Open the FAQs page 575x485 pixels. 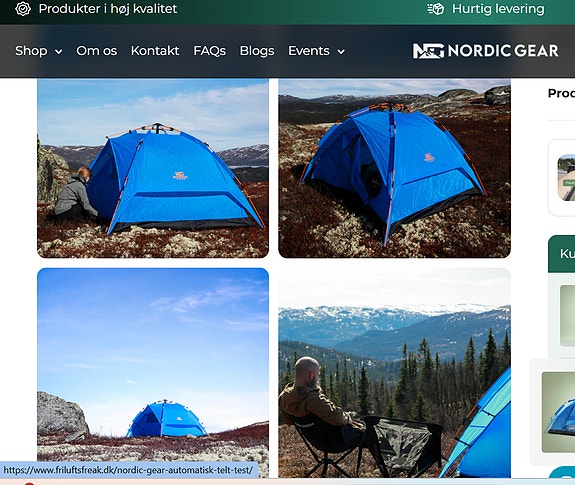point(209,51)
